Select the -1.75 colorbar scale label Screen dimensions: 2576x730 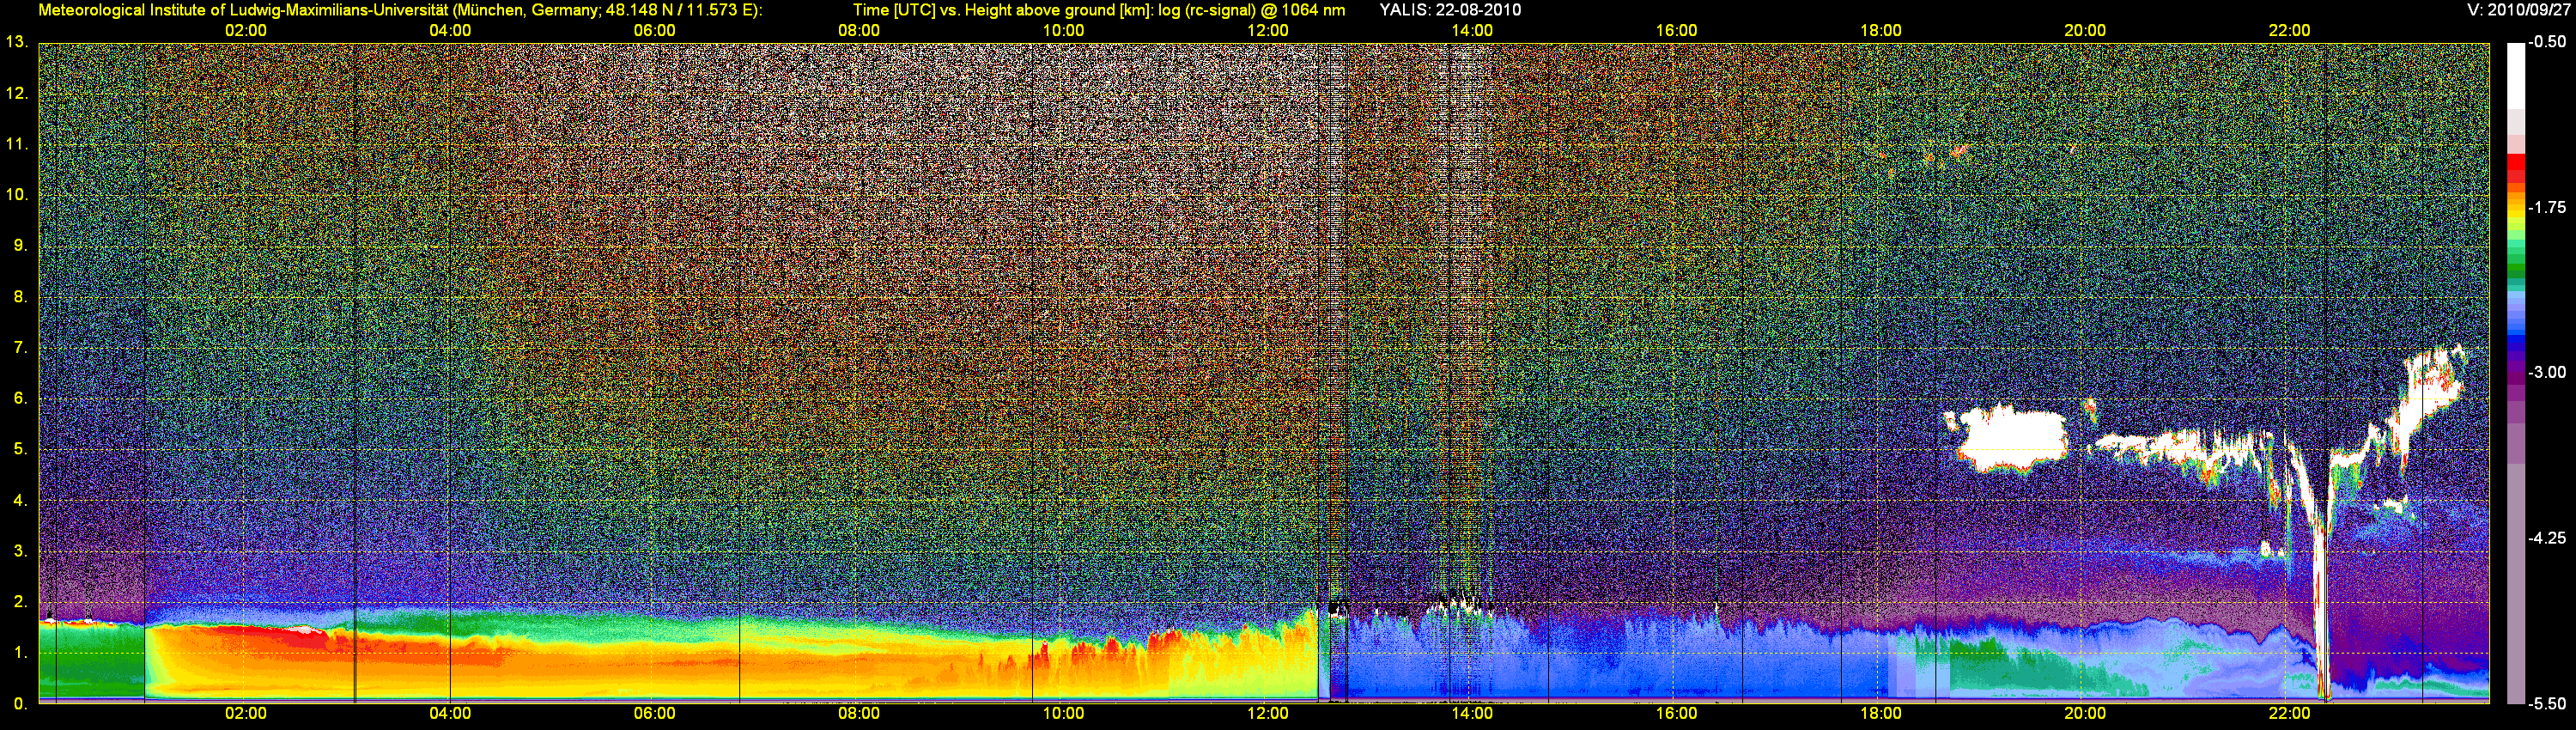[x=2547, y=207]
